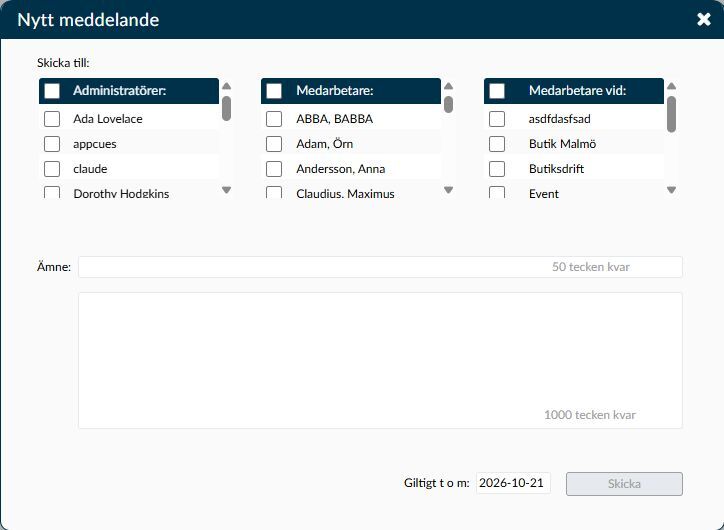724x530 pixels.
Task: Tick the appcues checkbox
Action: coord(52,144)
